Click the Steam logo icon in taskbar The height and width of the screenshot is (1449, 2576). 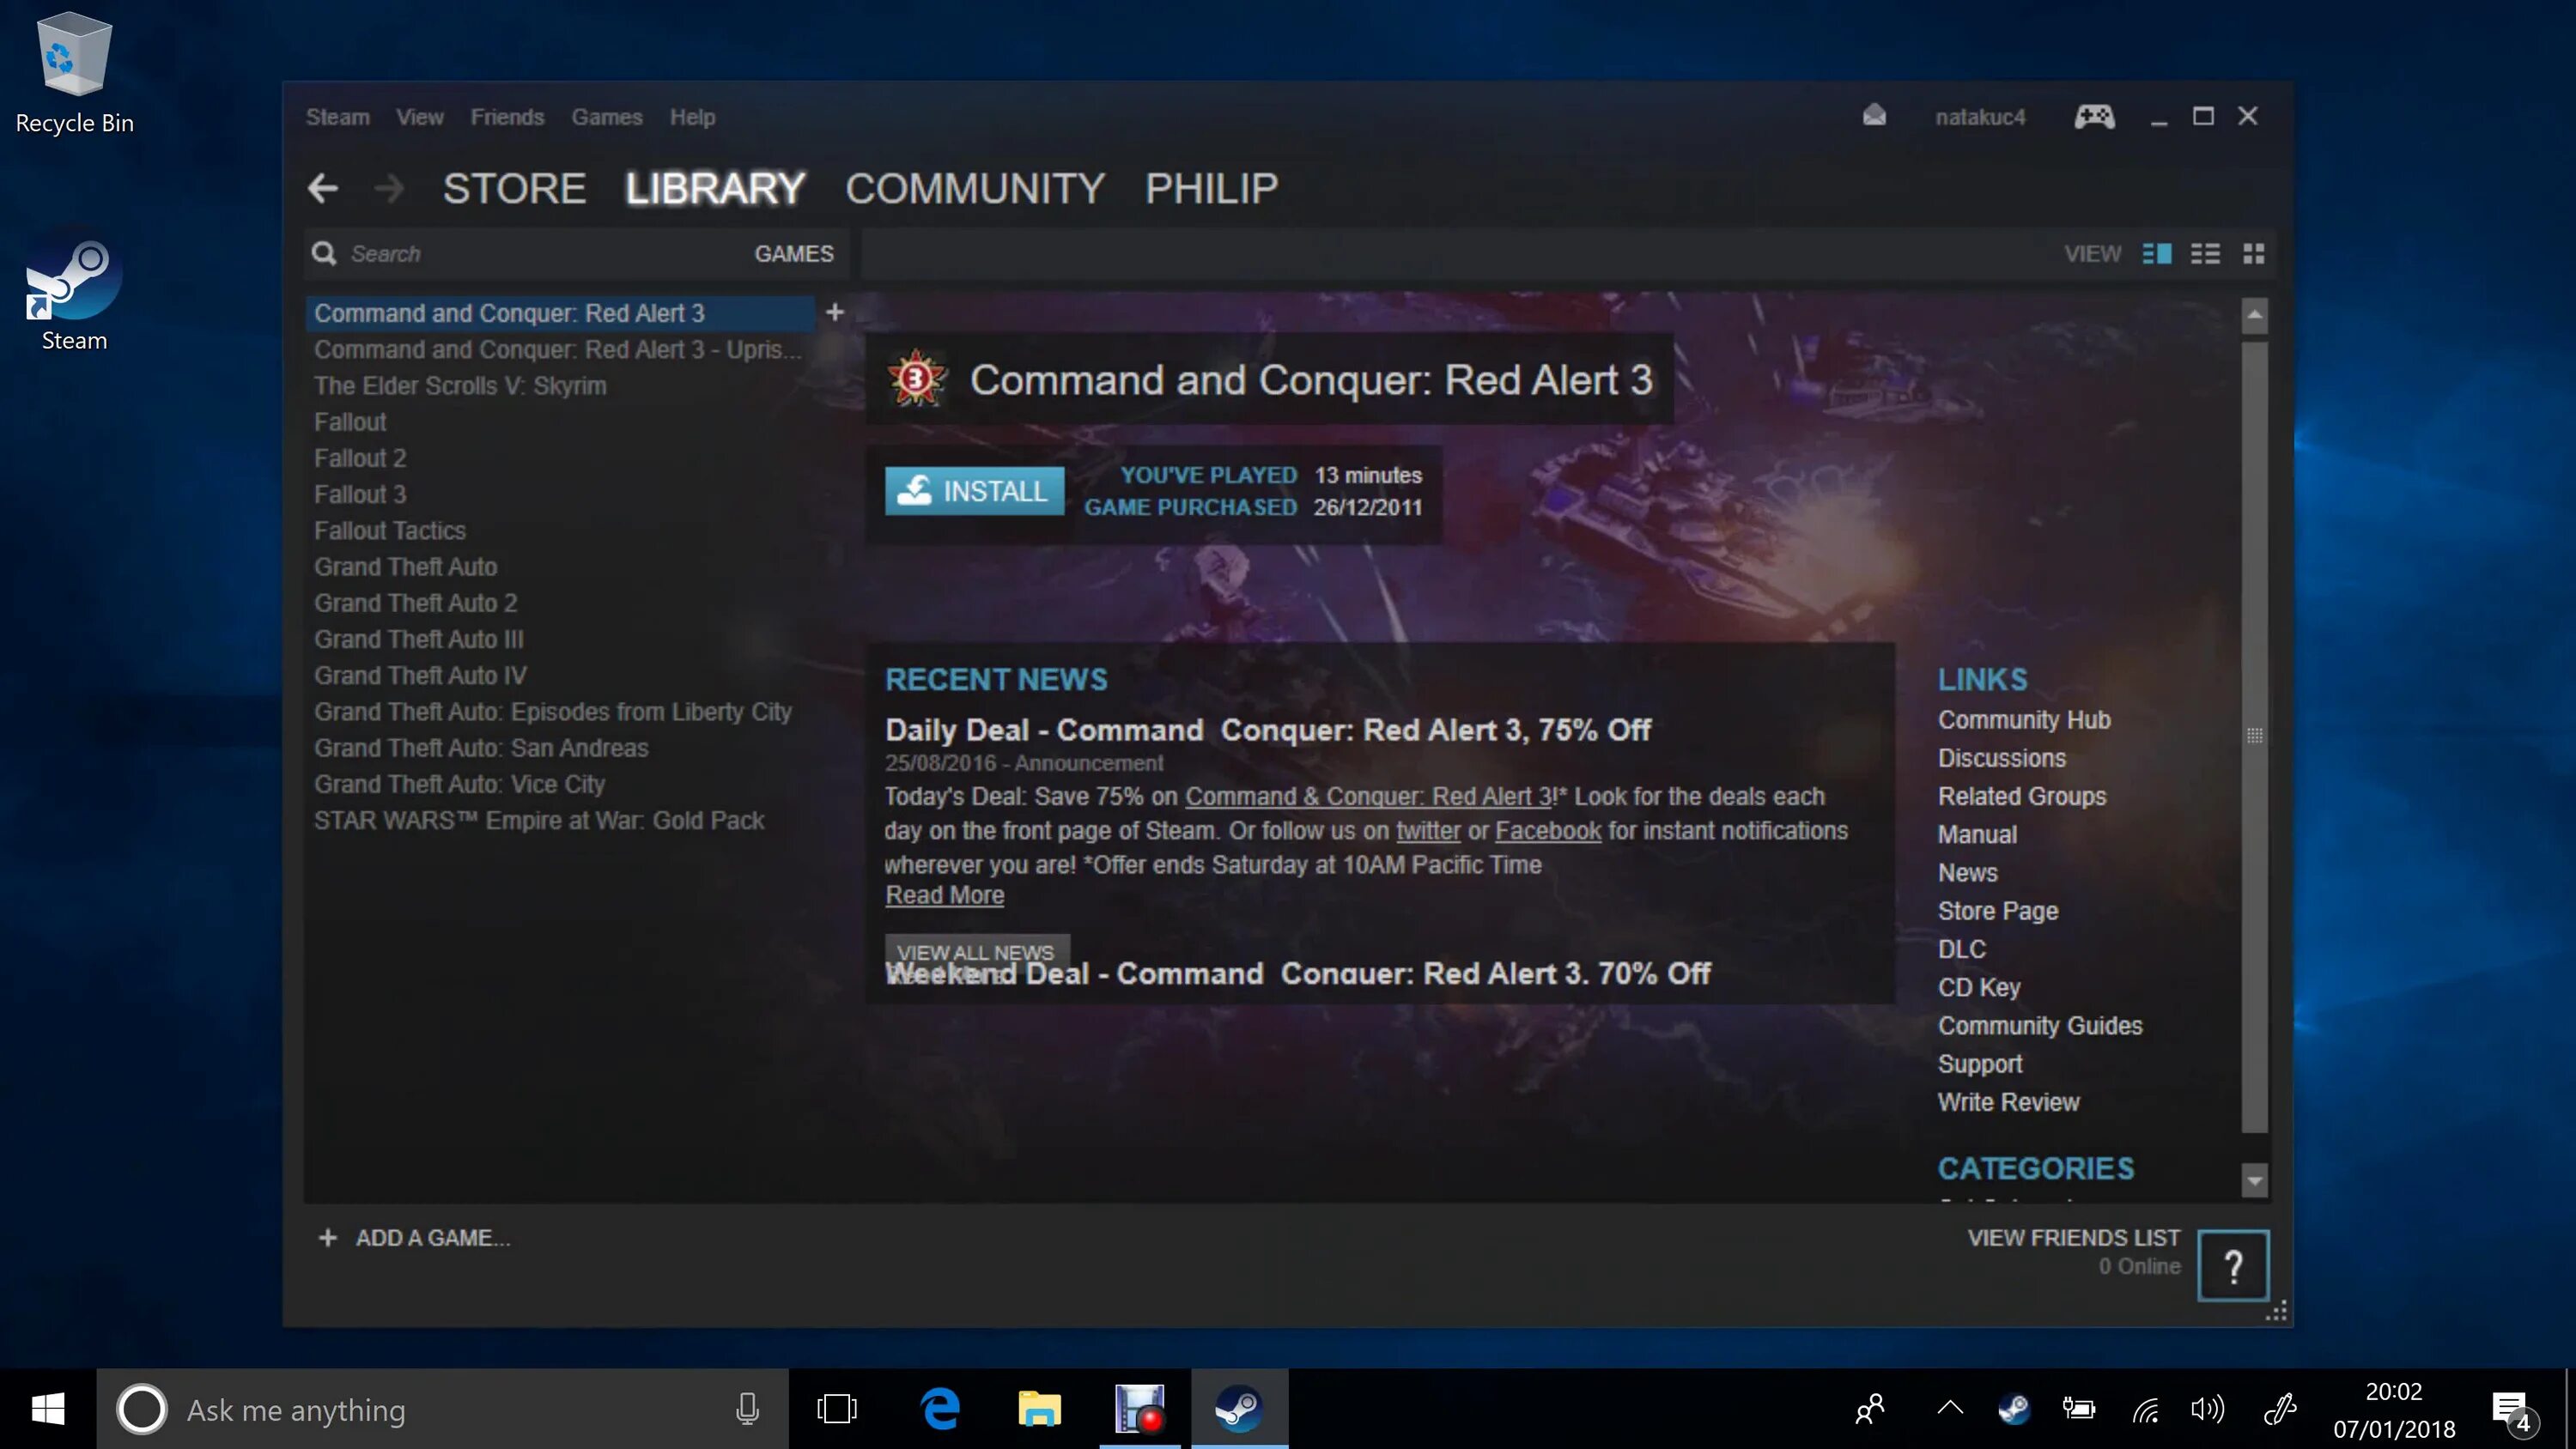tap(1238, 1409)
